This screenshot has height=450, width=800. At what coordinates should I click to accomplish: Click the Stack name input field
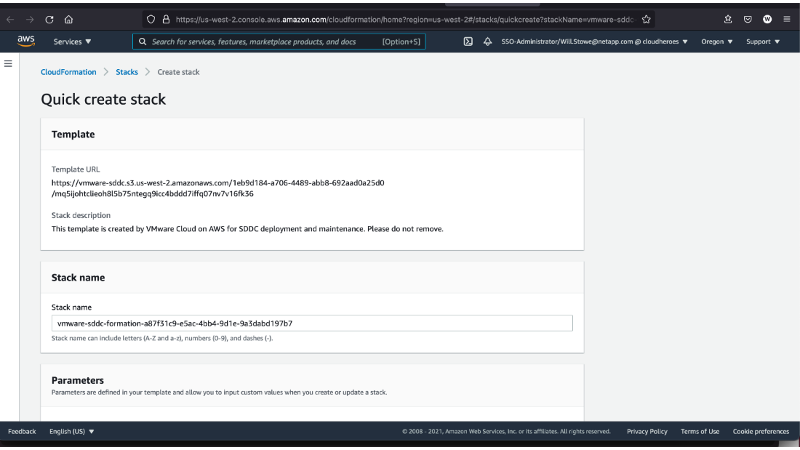[x=312, y=323]
